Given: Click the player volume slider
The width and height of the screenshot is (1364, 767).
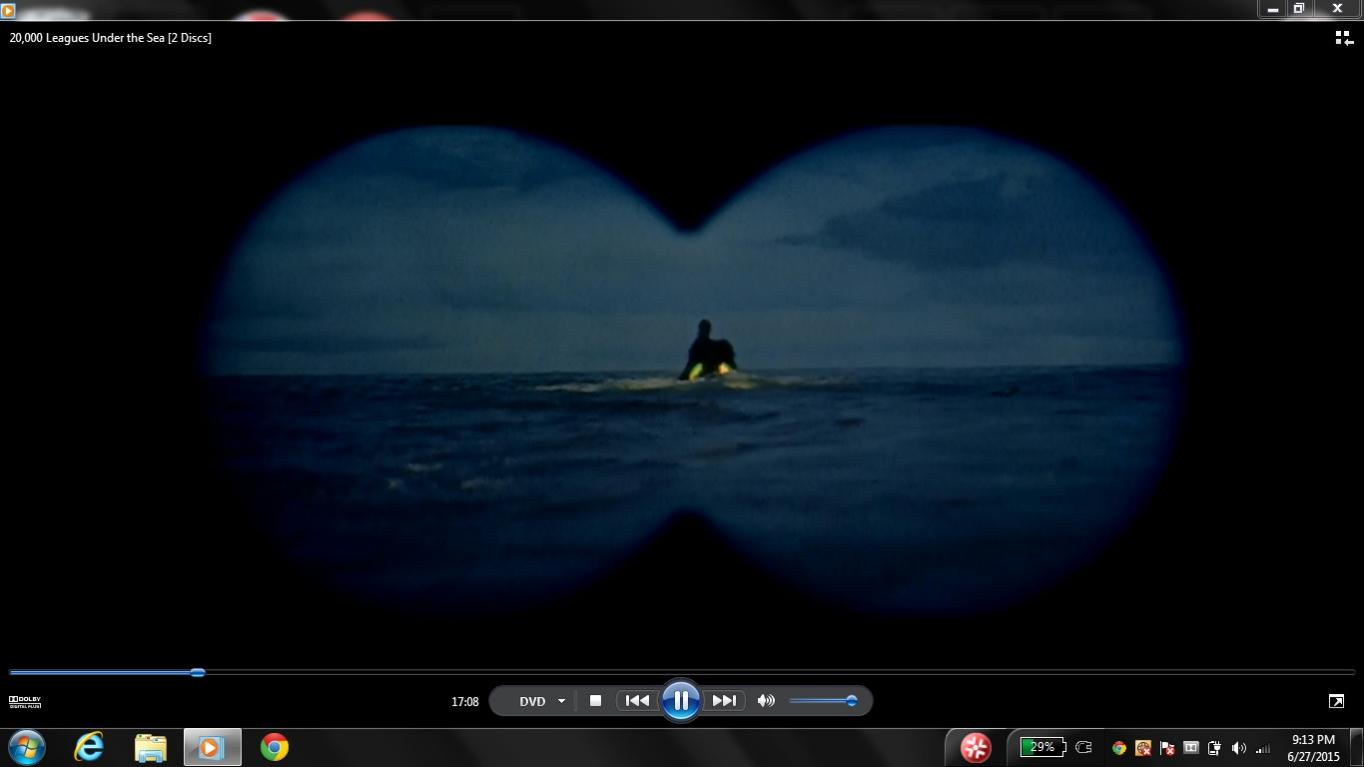Looking at the screenshot, I should 821,701.
